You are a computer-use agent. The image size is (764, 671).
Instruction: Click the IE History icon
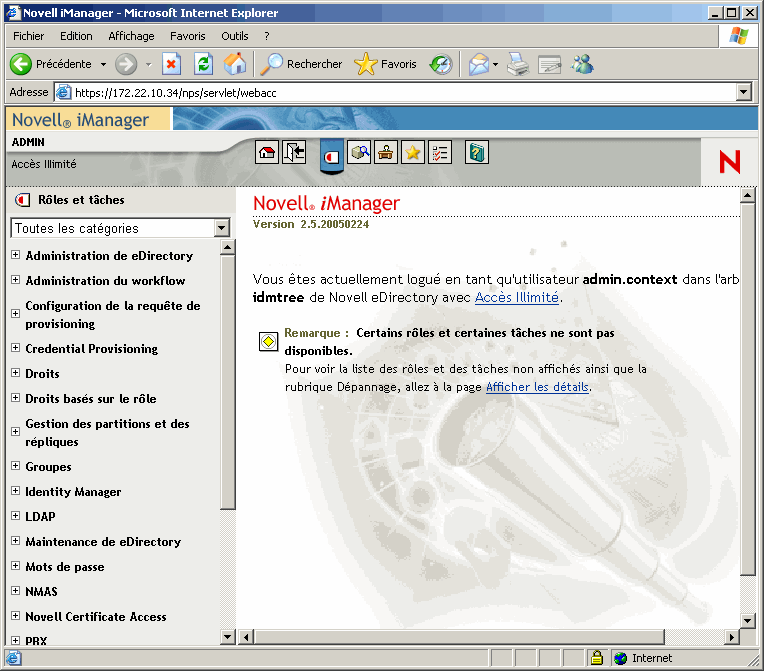(441, 64)
